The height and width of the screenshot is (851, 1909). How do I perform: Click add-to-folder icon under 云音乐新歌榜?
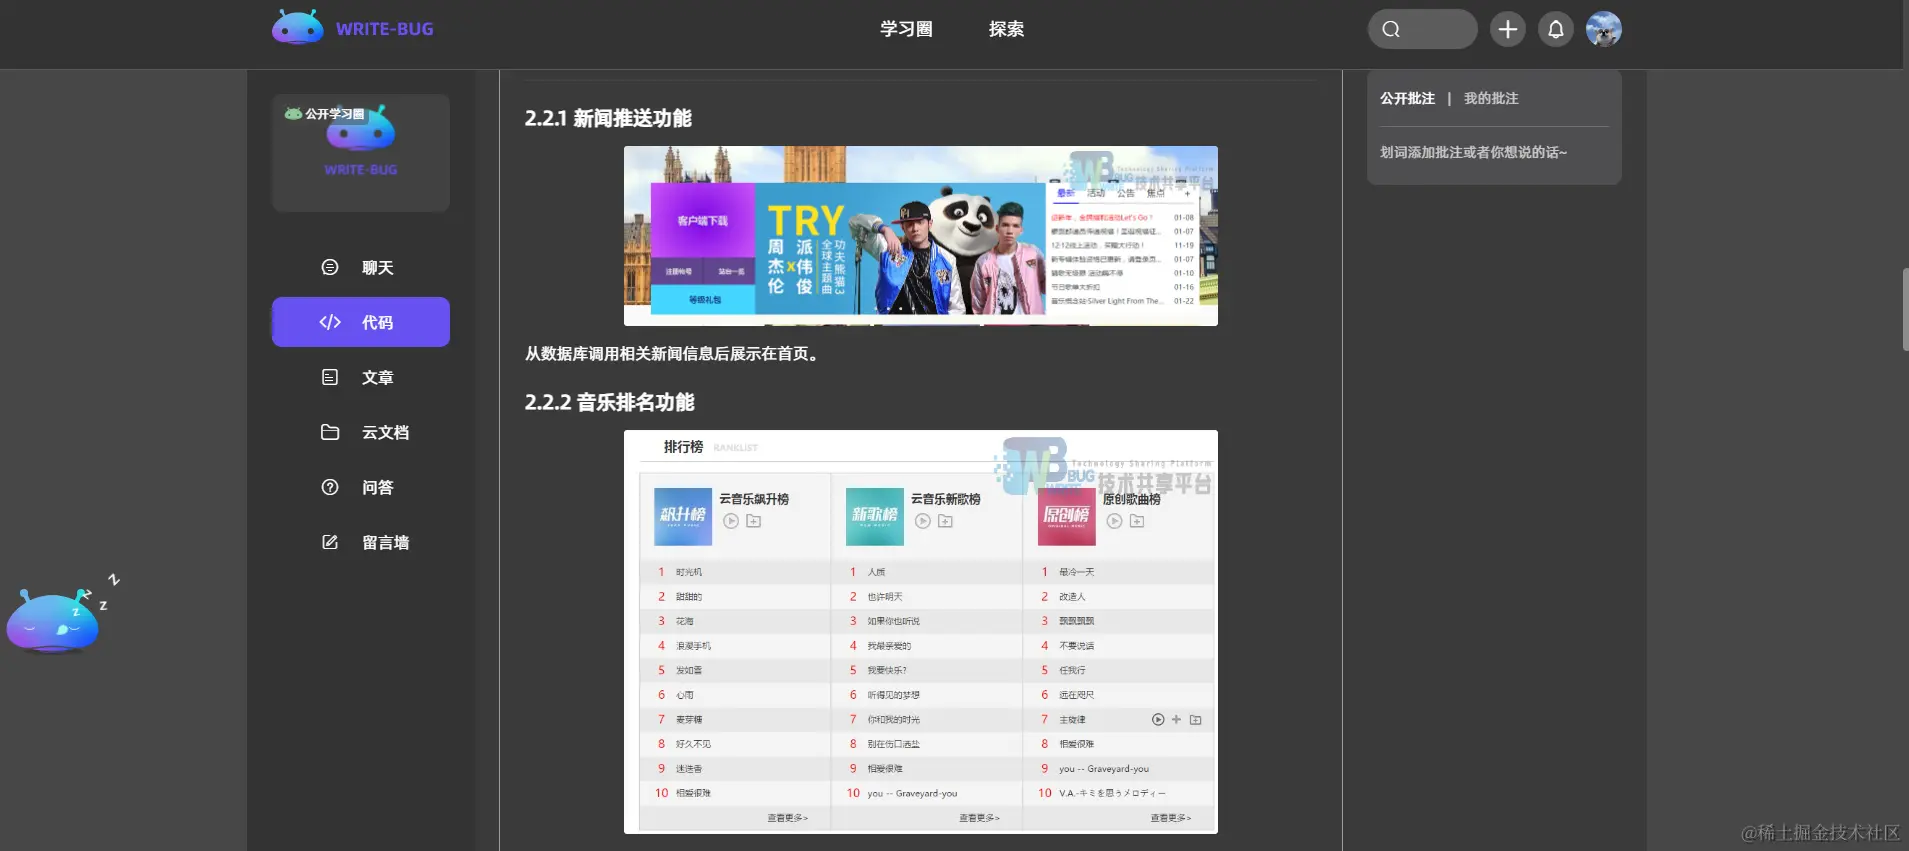946,521
